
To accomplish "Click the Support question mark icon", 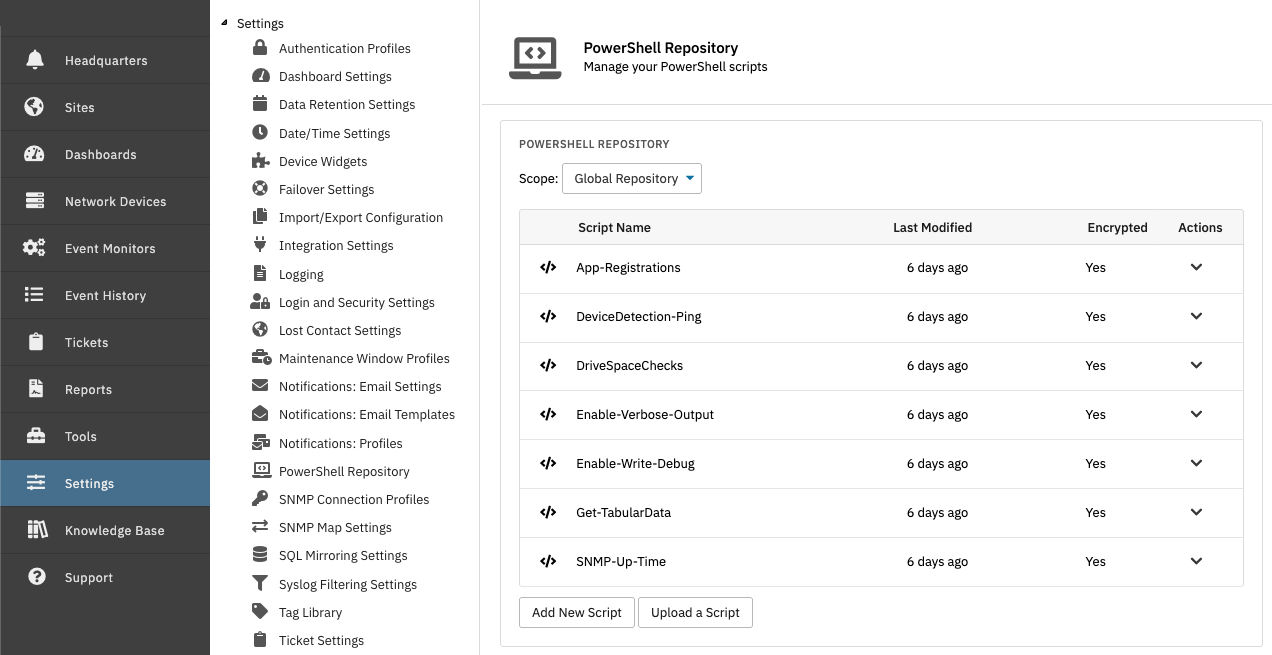I will (37, 577).
